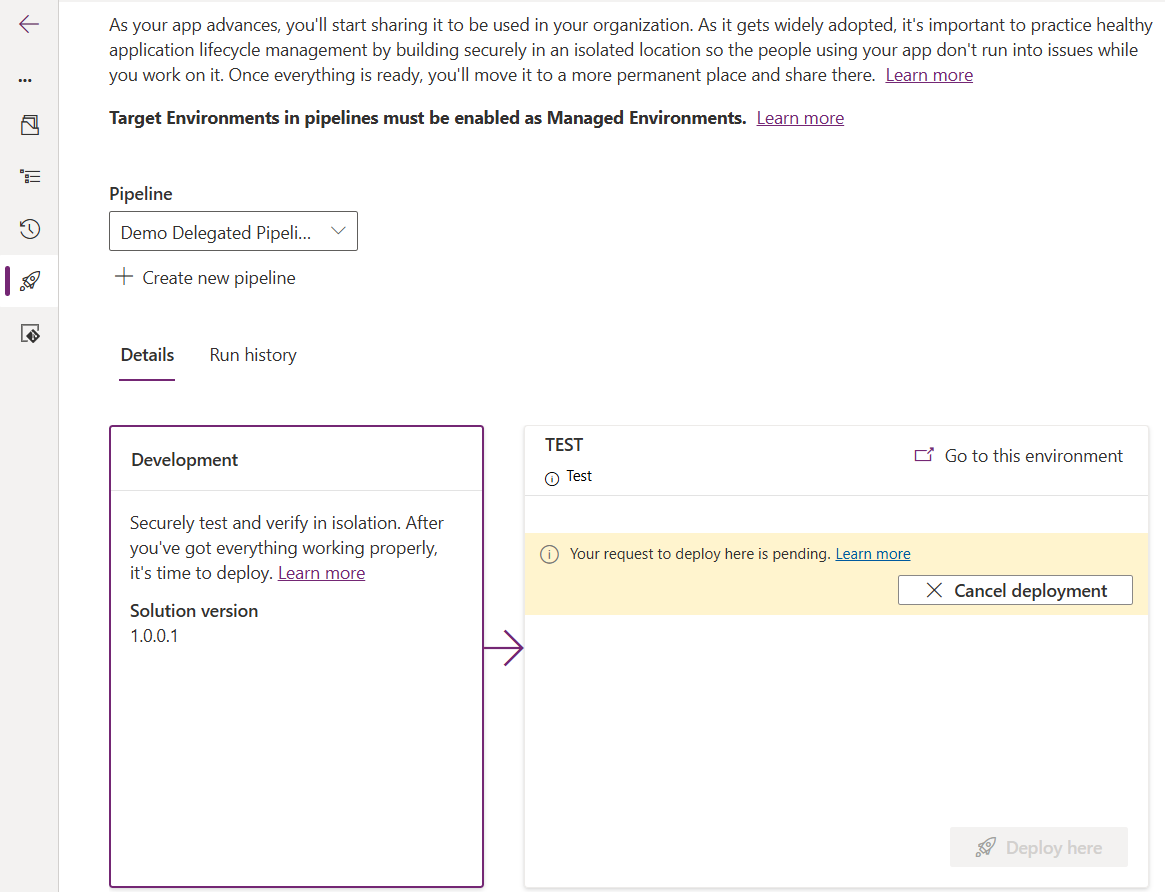Image resolution: width=1165 pixels, height=892 pixels.
Task: Select the Details tab
Action: pos(147,355)
